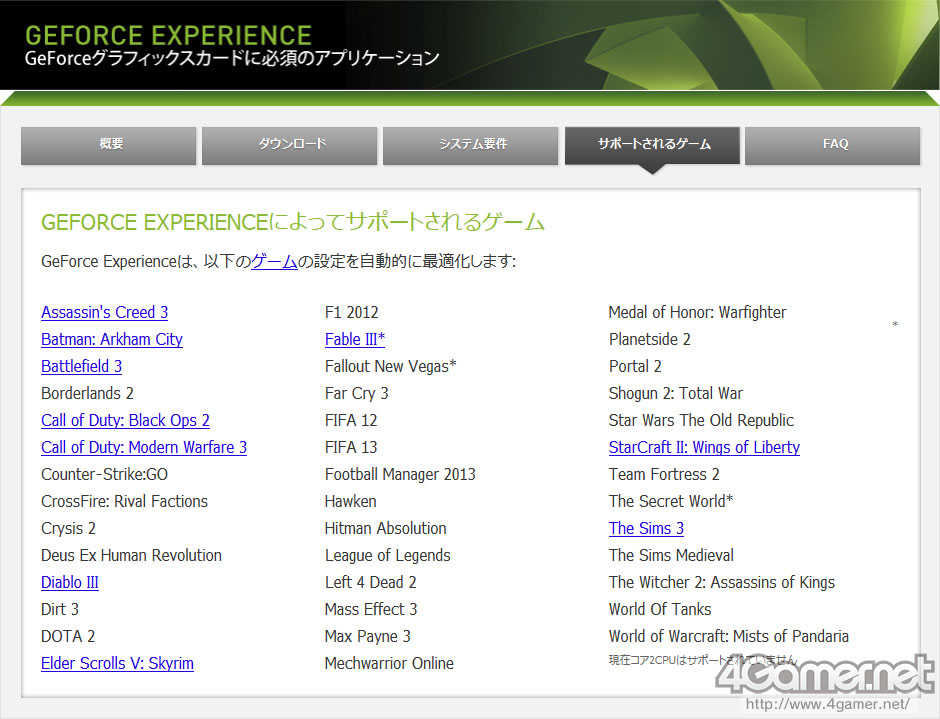This screenshot has height=719, width=940.
Task: Click The Secret World* text
Action: click(671, 501)
